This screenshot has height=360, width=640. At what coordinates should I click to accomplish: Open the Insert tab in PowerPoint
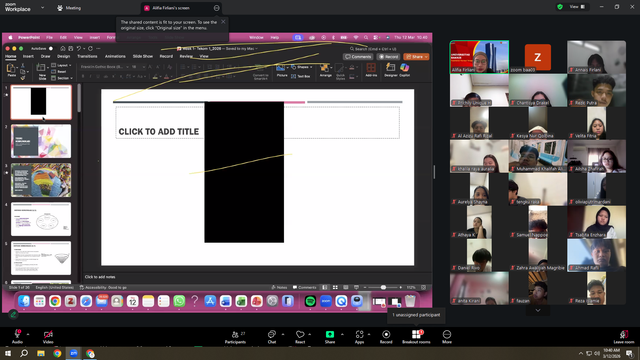[x=28, y=56]
